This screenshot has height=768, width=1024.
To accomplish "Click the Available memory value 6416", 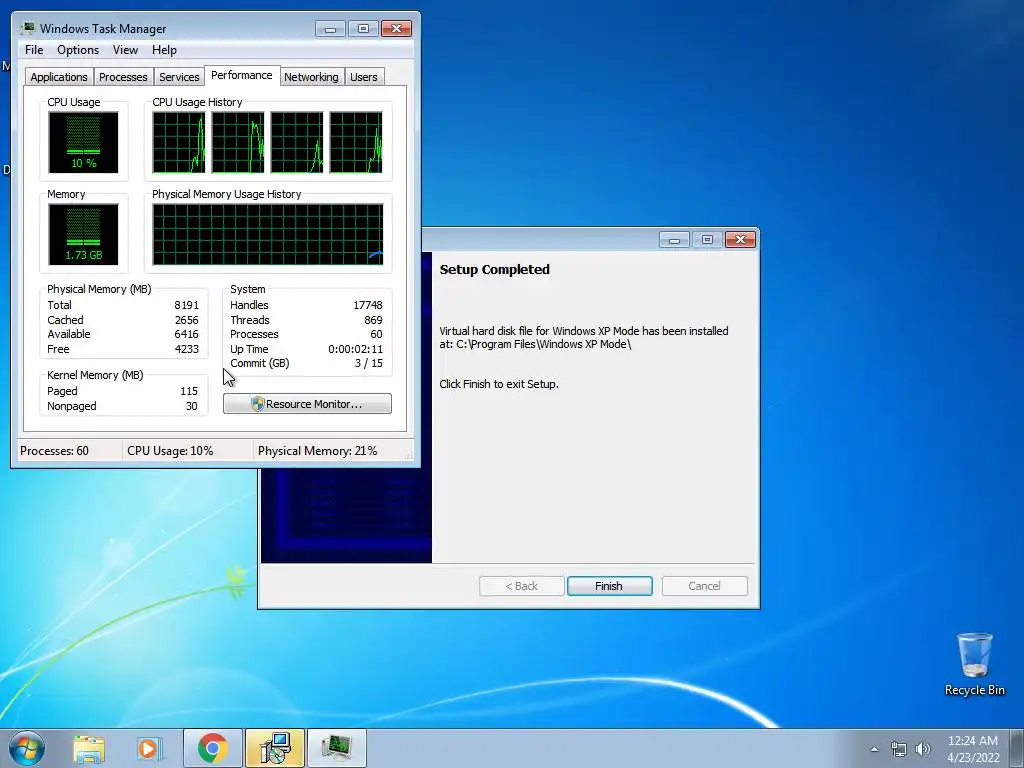I will (186, 334).
